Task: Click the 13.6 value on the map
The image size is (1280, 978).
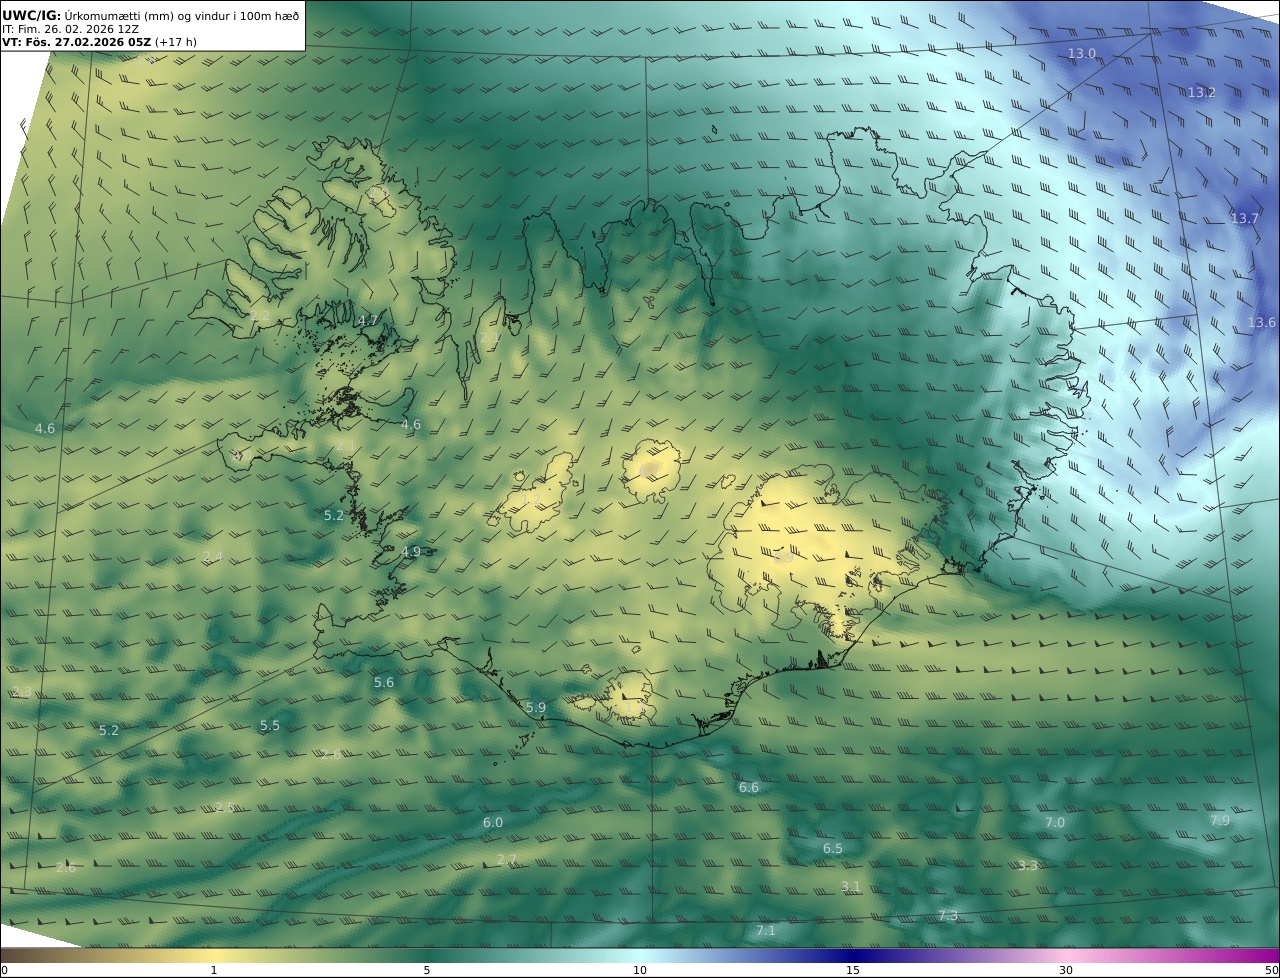Action: coord(1262,322)
